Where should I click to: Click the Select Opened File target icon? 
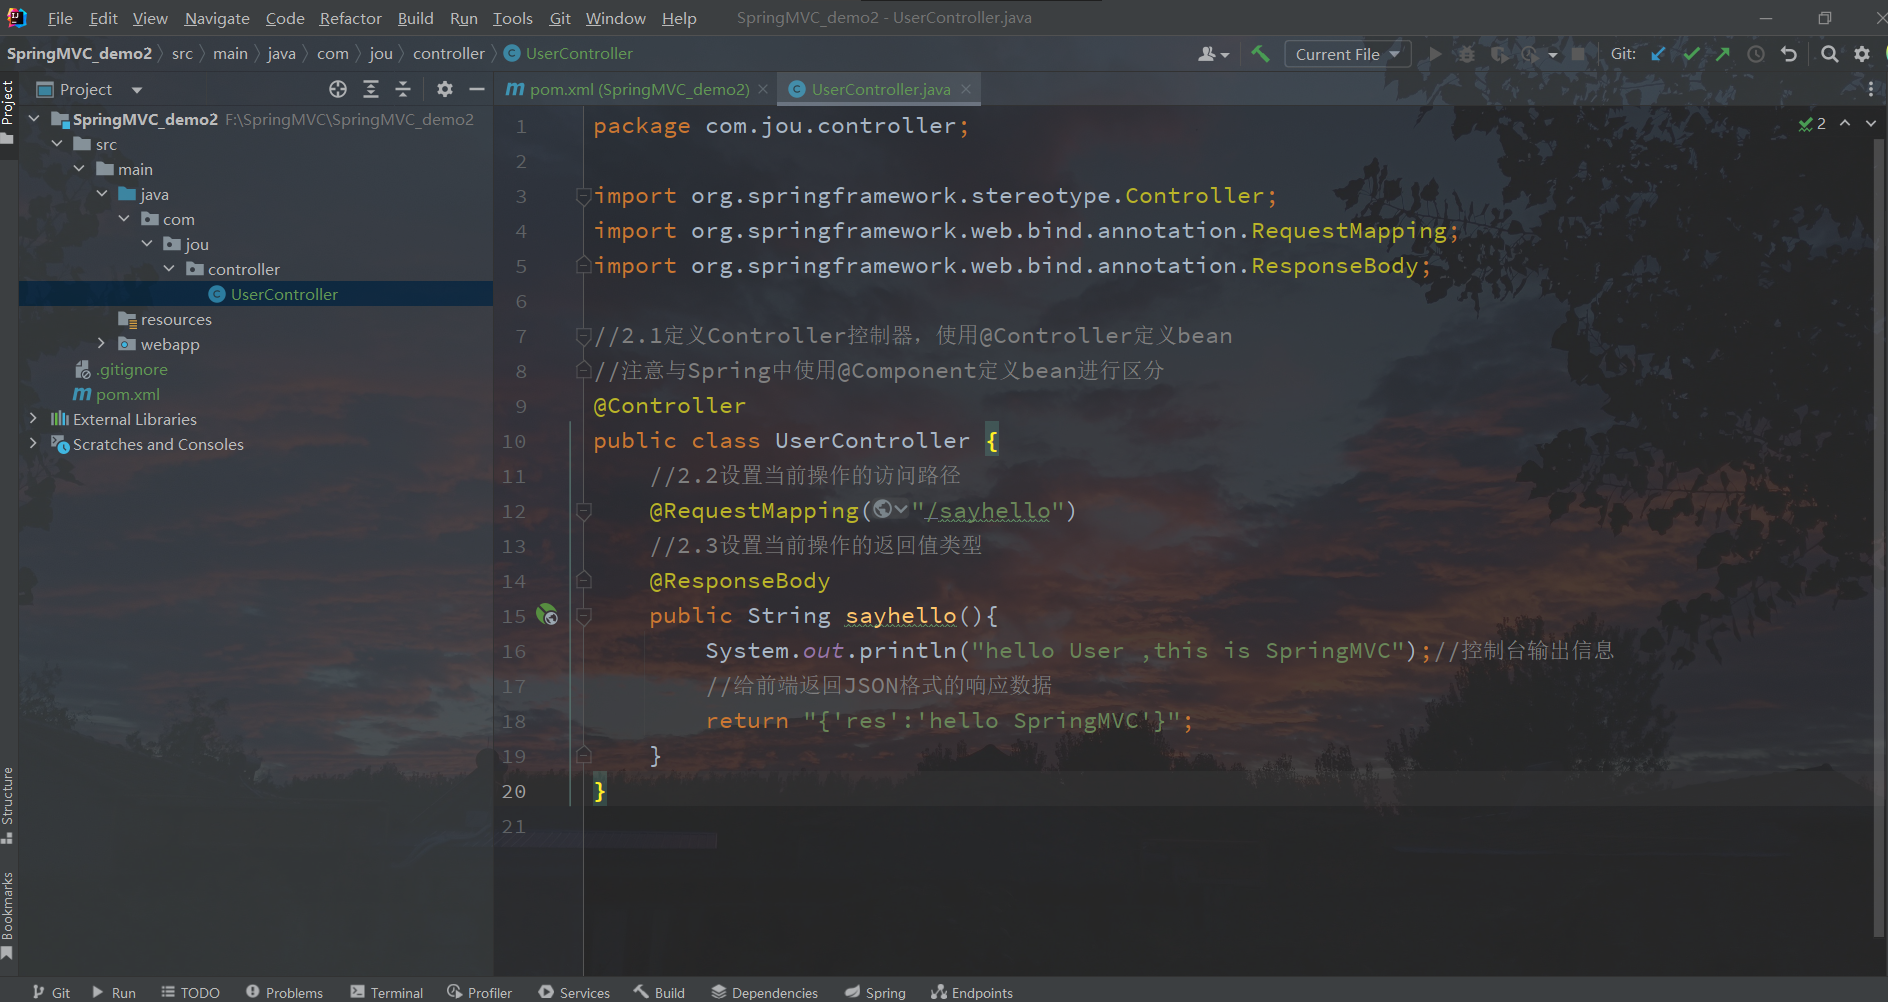(338, 89)
